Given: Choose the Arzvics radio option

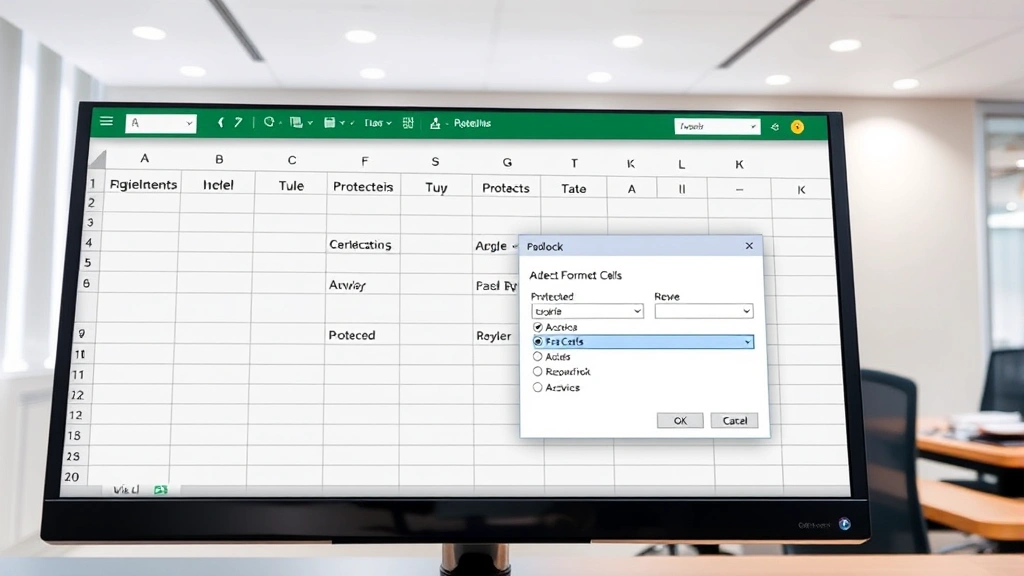Looking at the screenshot, I should (538, 387).
